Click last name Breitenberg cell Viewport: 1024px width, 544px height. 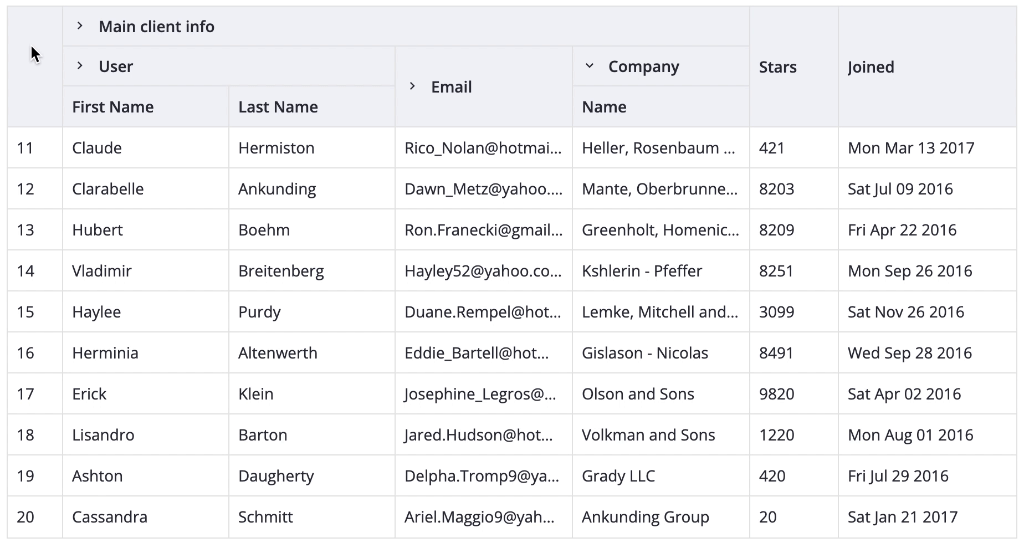point(312,271)
